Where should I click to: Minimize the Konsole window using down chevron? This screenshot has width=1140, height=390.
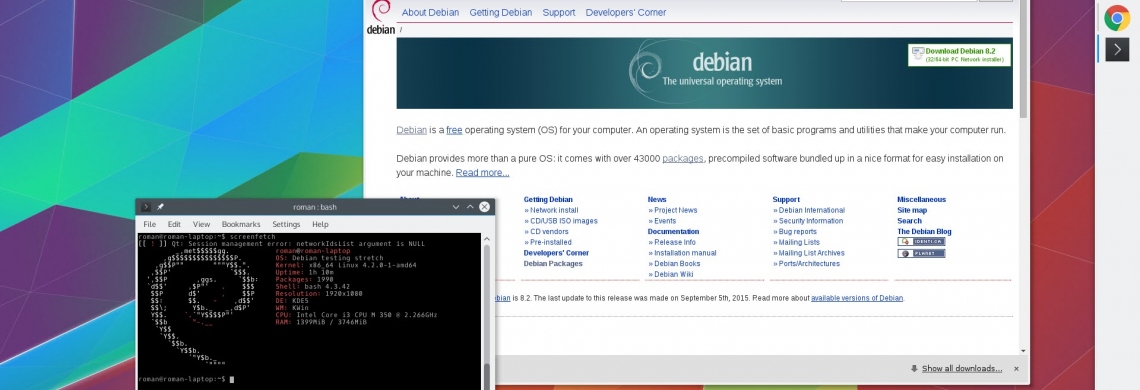(x=456, y=207)
